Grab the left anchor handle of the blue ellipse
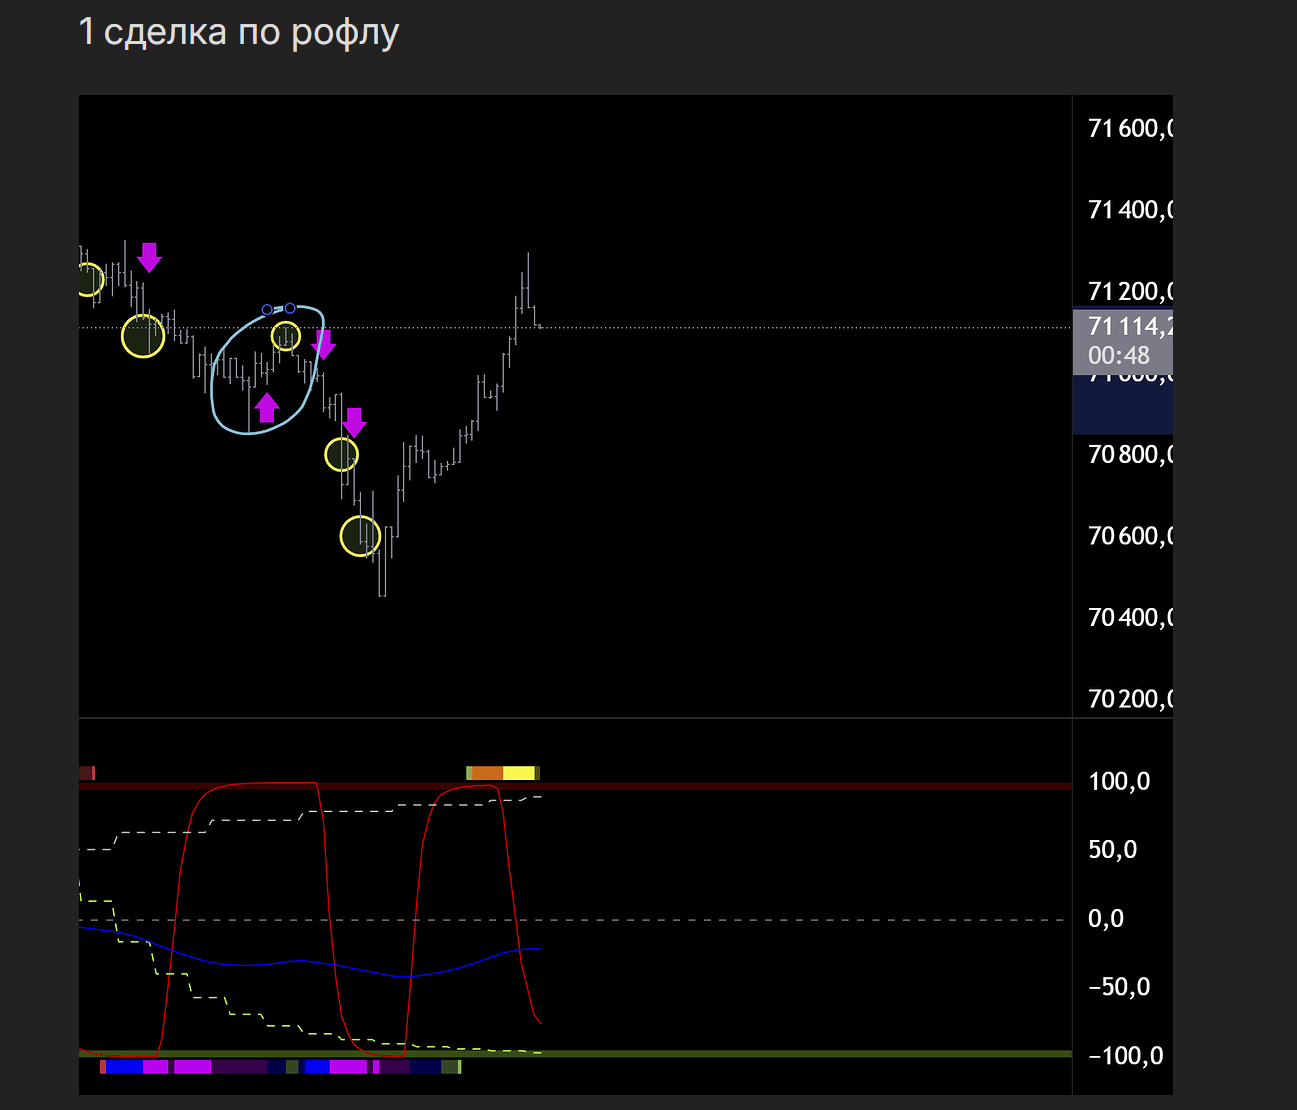The image size is (1297, 1110). 267,310
